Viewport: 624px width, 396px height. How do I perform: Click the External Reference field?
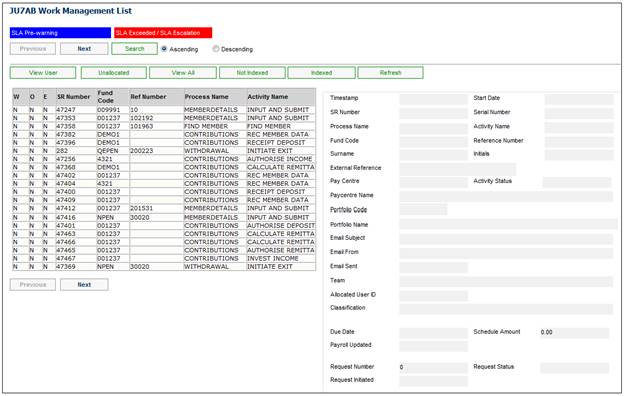(x=458, y=169)
